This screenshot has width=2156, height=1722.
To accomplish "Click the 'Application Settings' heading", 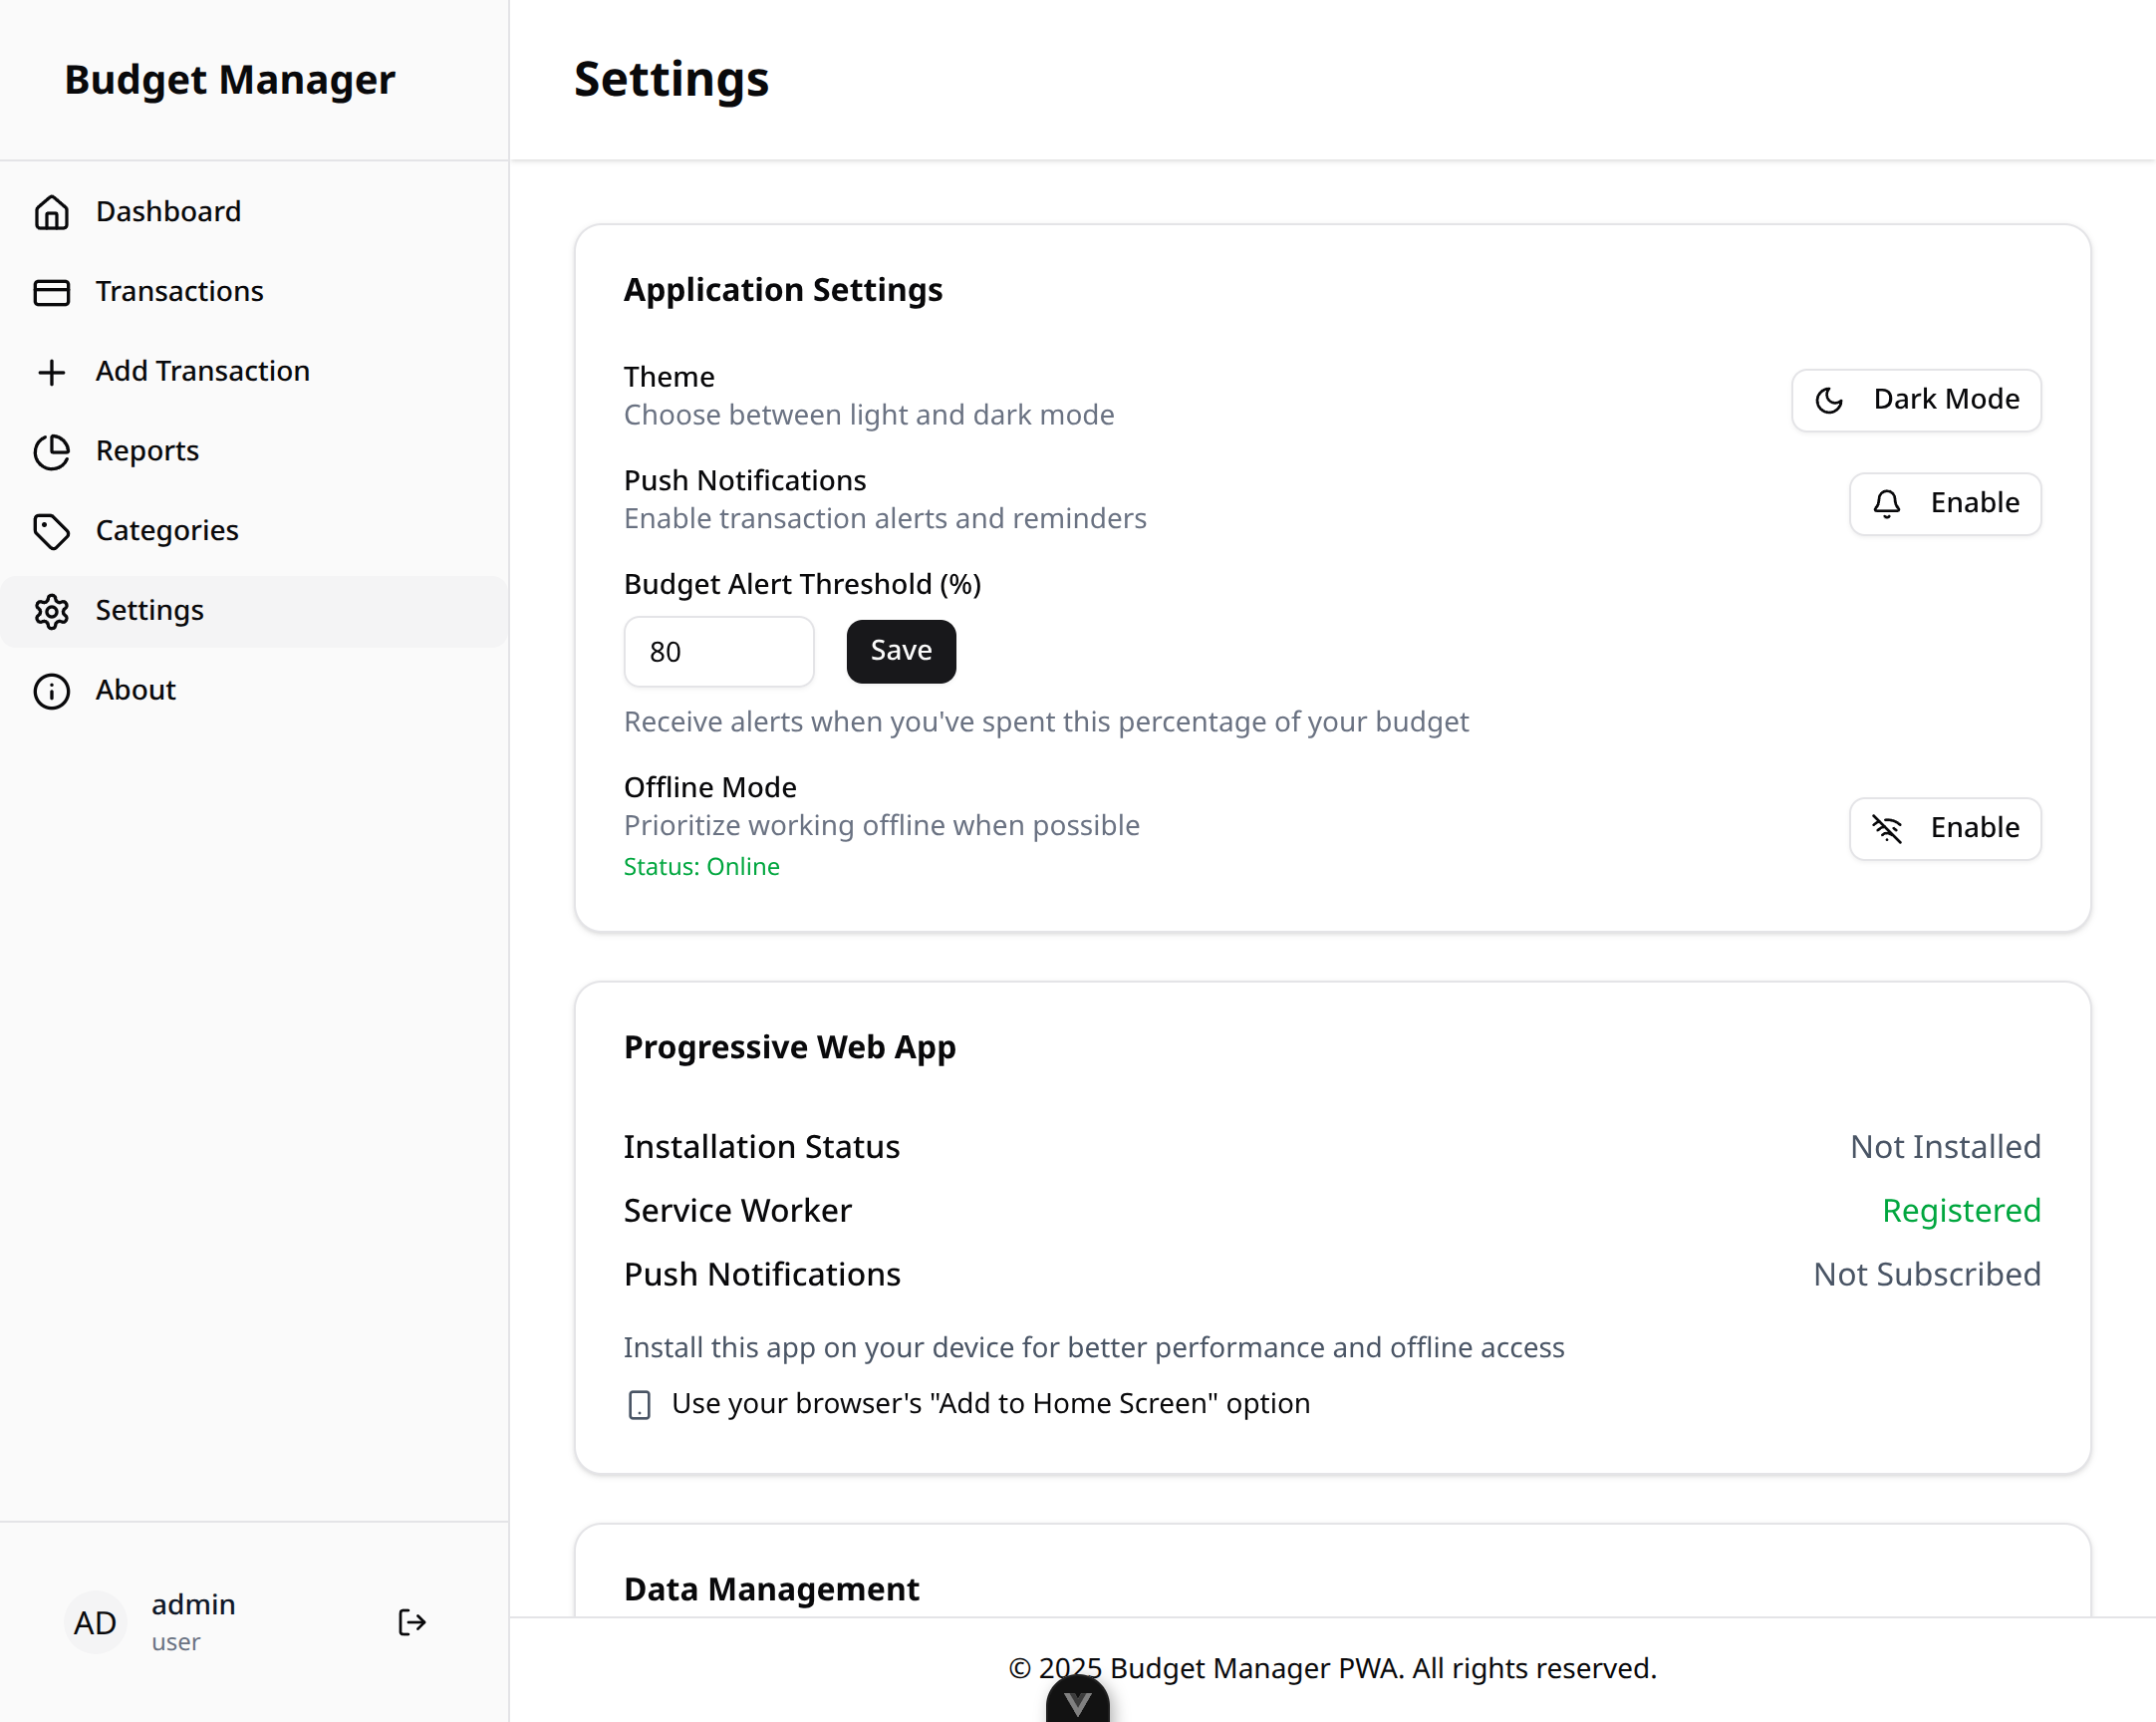I will [x=783, y=290].
